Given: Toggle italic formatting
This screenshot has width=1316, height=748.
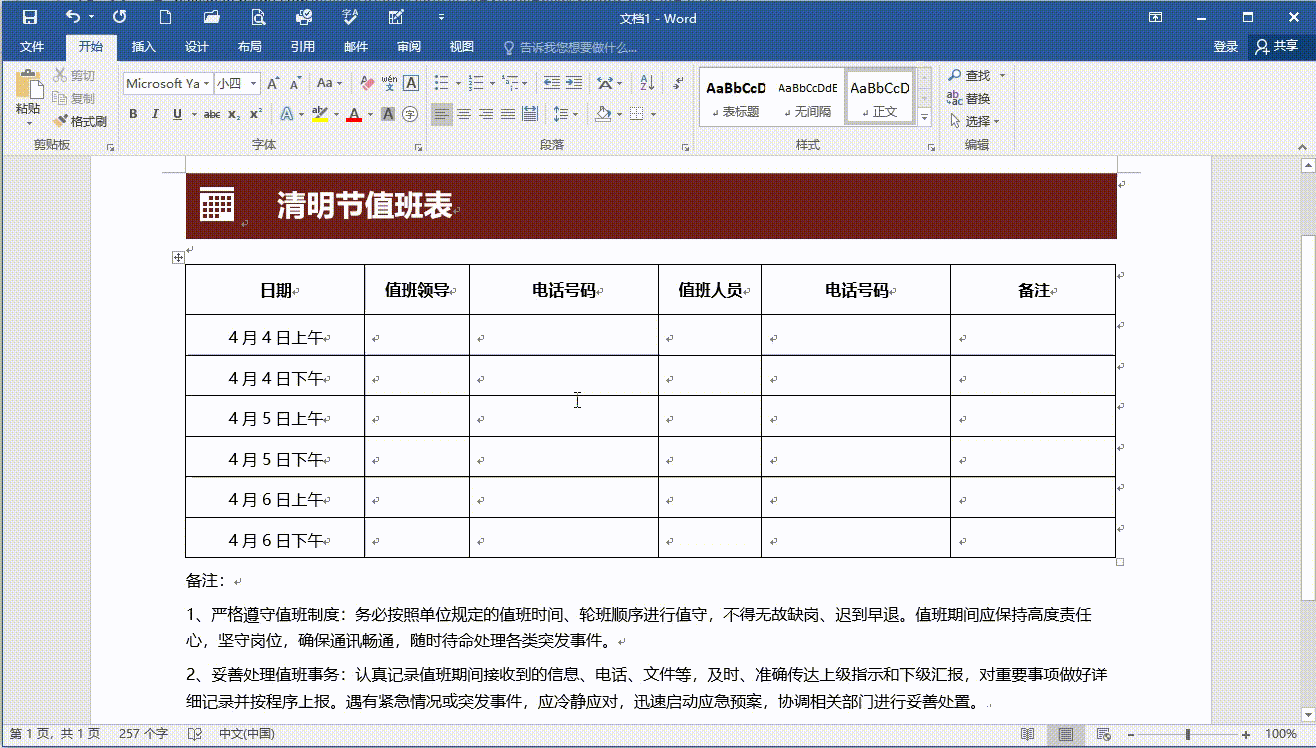Looking at the screenshot, I should click(155, 114).
